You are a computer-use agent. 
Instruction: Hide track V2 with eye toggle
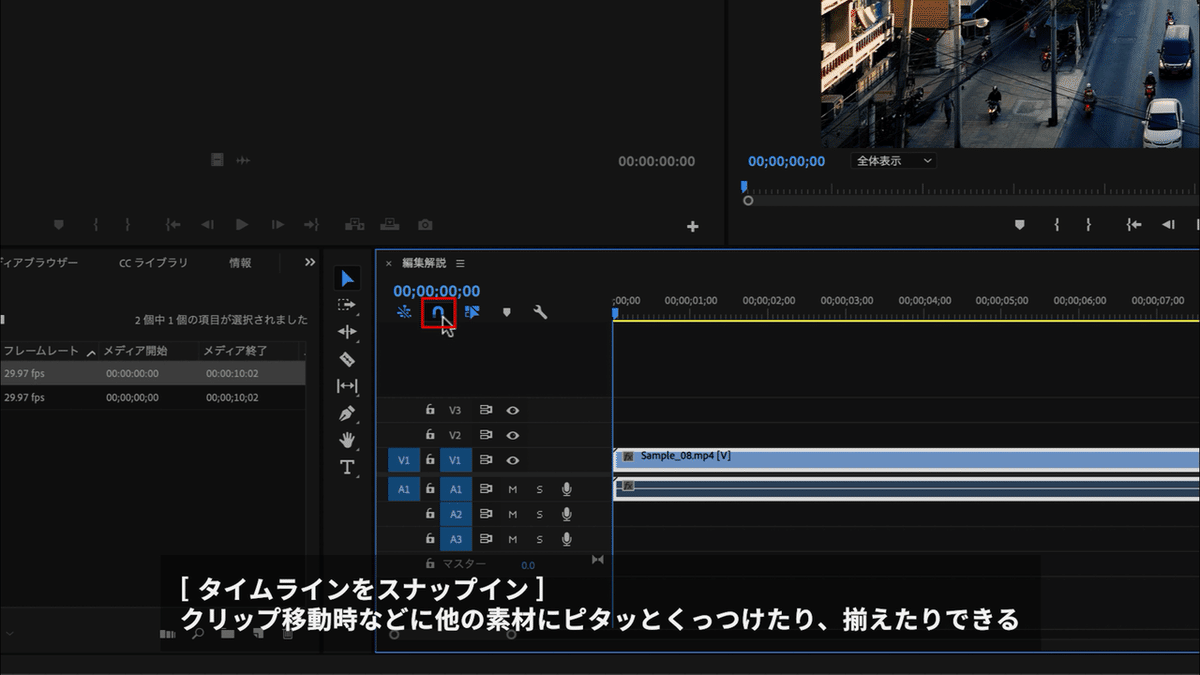[512, 435]
